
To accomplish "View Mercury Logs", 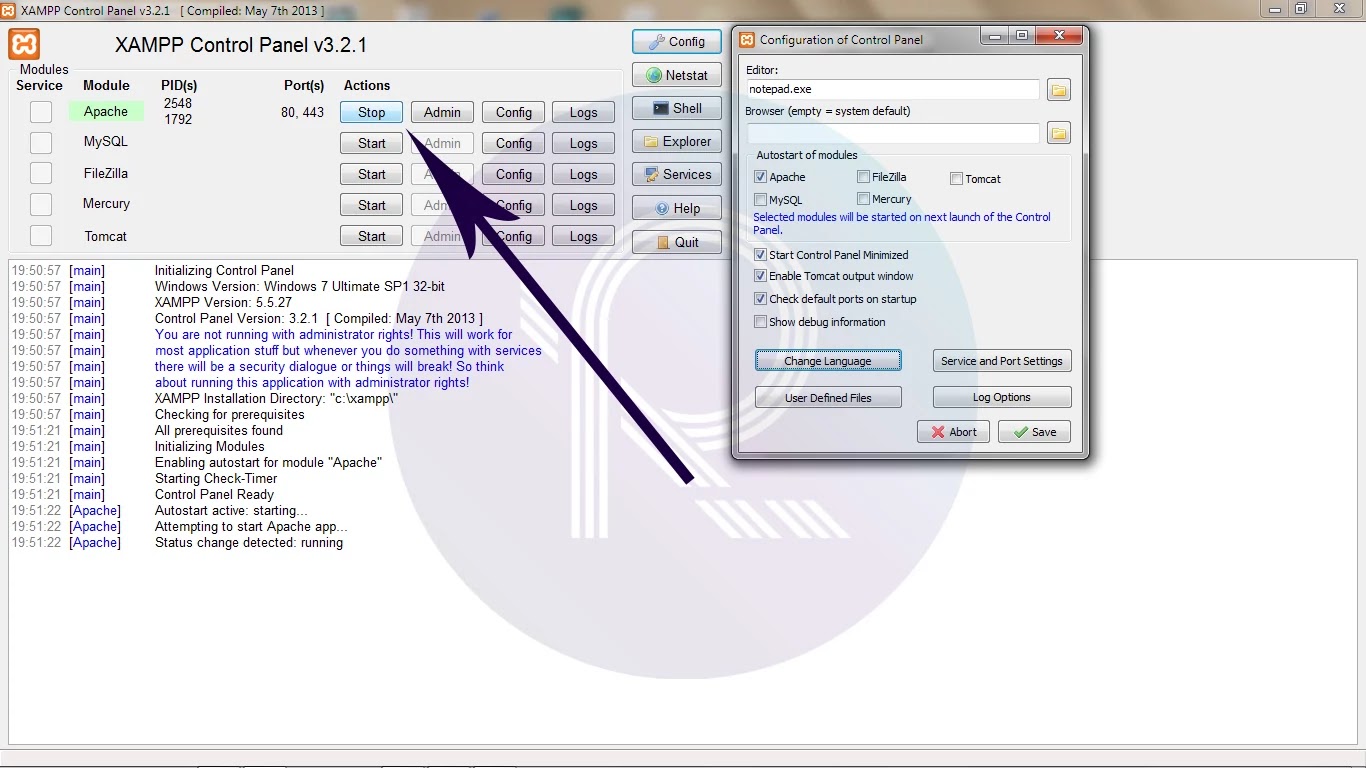I will coord(583,206).
